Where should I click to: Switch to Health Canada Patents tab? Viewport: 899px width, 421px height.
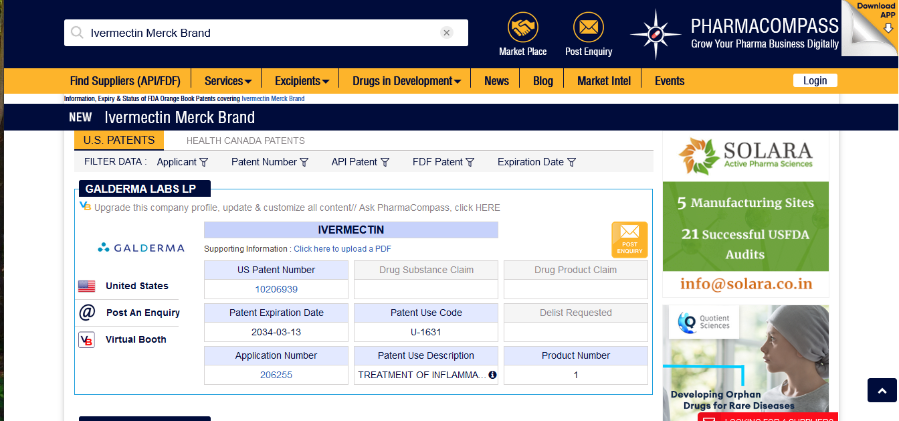click(x=245, y=141)
